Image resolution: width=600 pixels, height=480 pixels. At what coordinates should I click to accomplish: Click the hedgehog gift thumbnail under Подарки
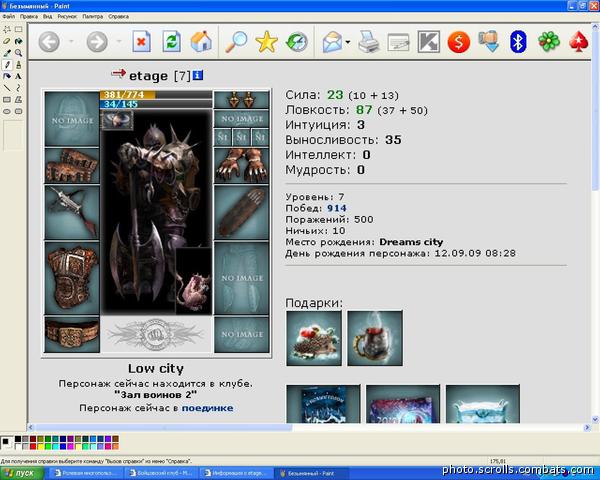point(314,338)
